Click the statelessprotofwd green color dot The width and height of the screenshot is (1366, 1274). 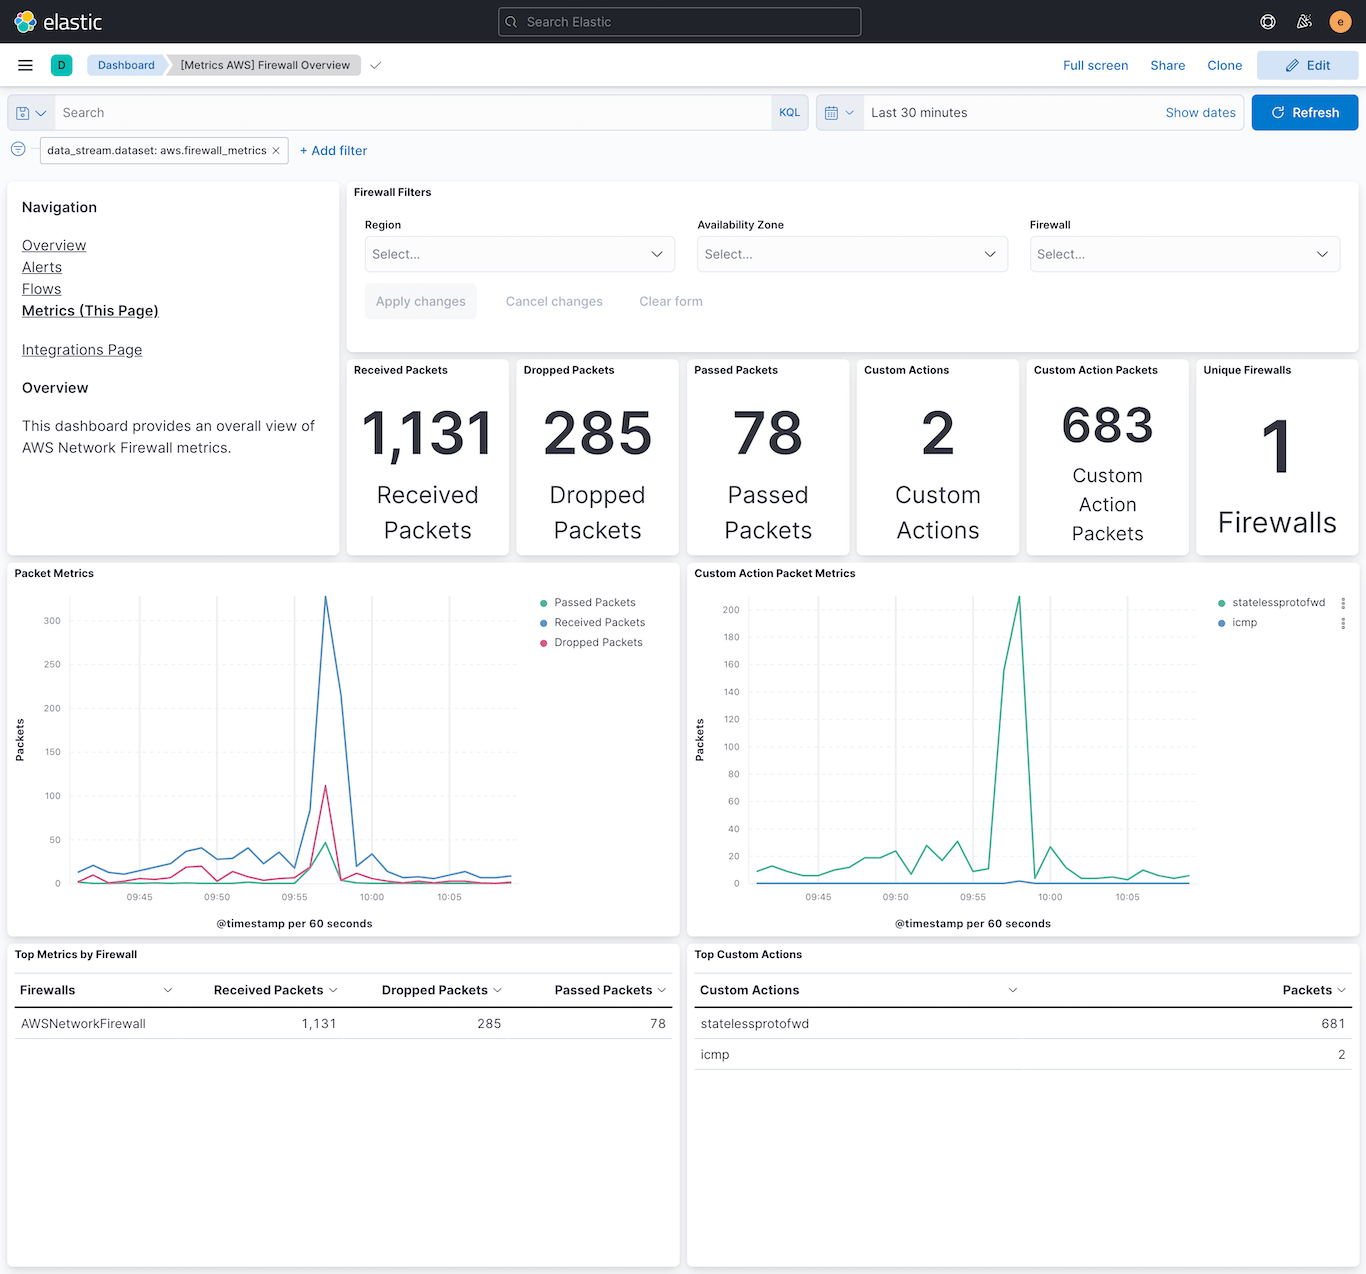click(x=1221, y=602)
